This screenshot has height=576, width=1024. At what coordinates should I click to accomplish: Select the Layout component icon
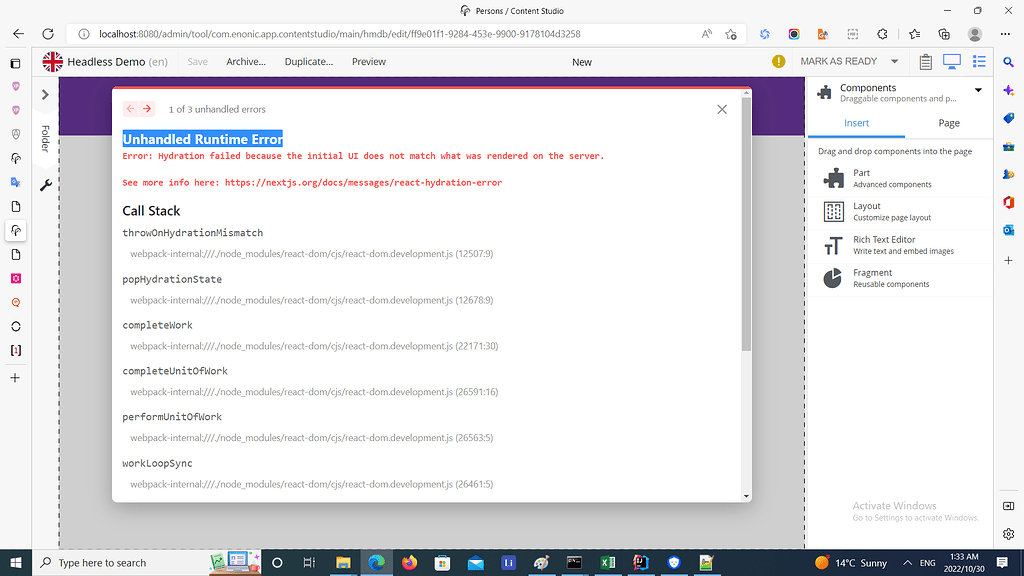coord(832,210)
